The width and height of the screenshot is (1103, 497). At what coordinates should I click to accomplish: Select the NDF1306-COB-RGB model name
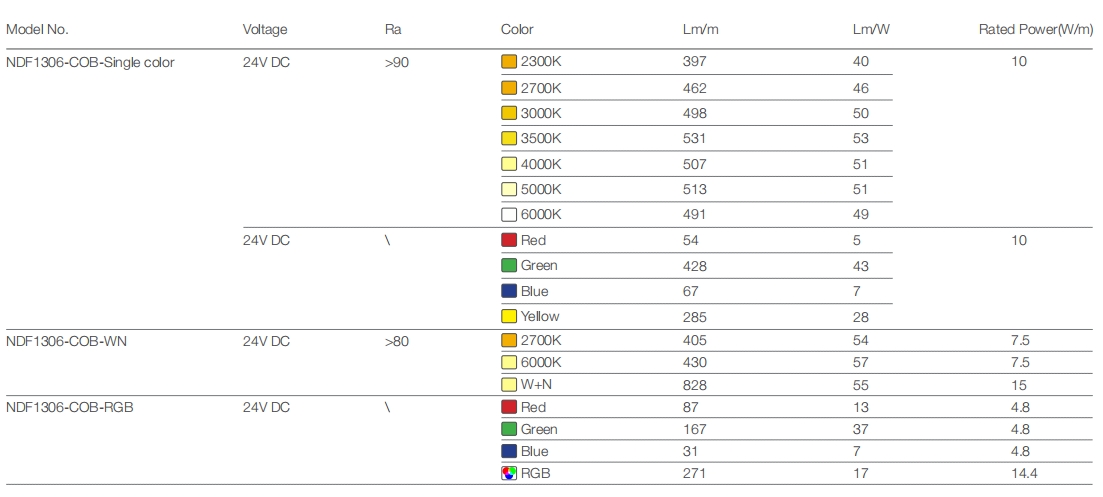pos(69,407)
